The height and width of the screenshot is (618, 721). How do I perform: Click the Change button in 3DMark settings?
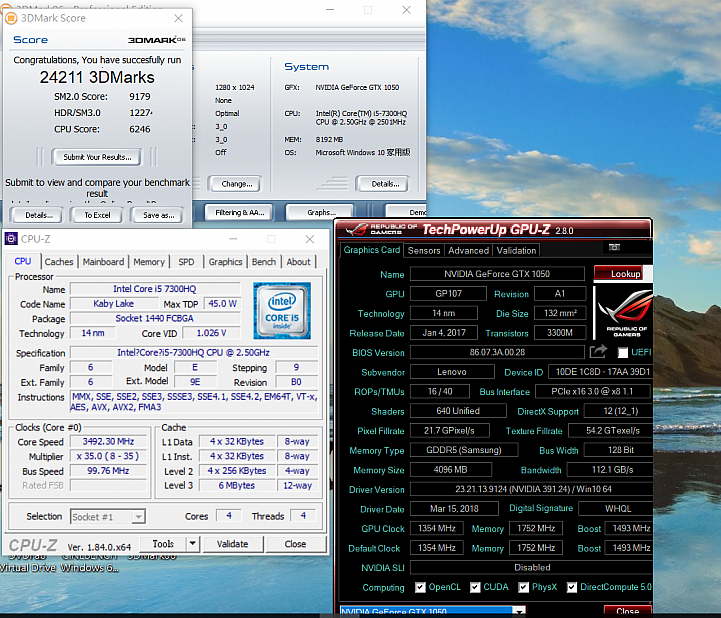click(237, 184)
